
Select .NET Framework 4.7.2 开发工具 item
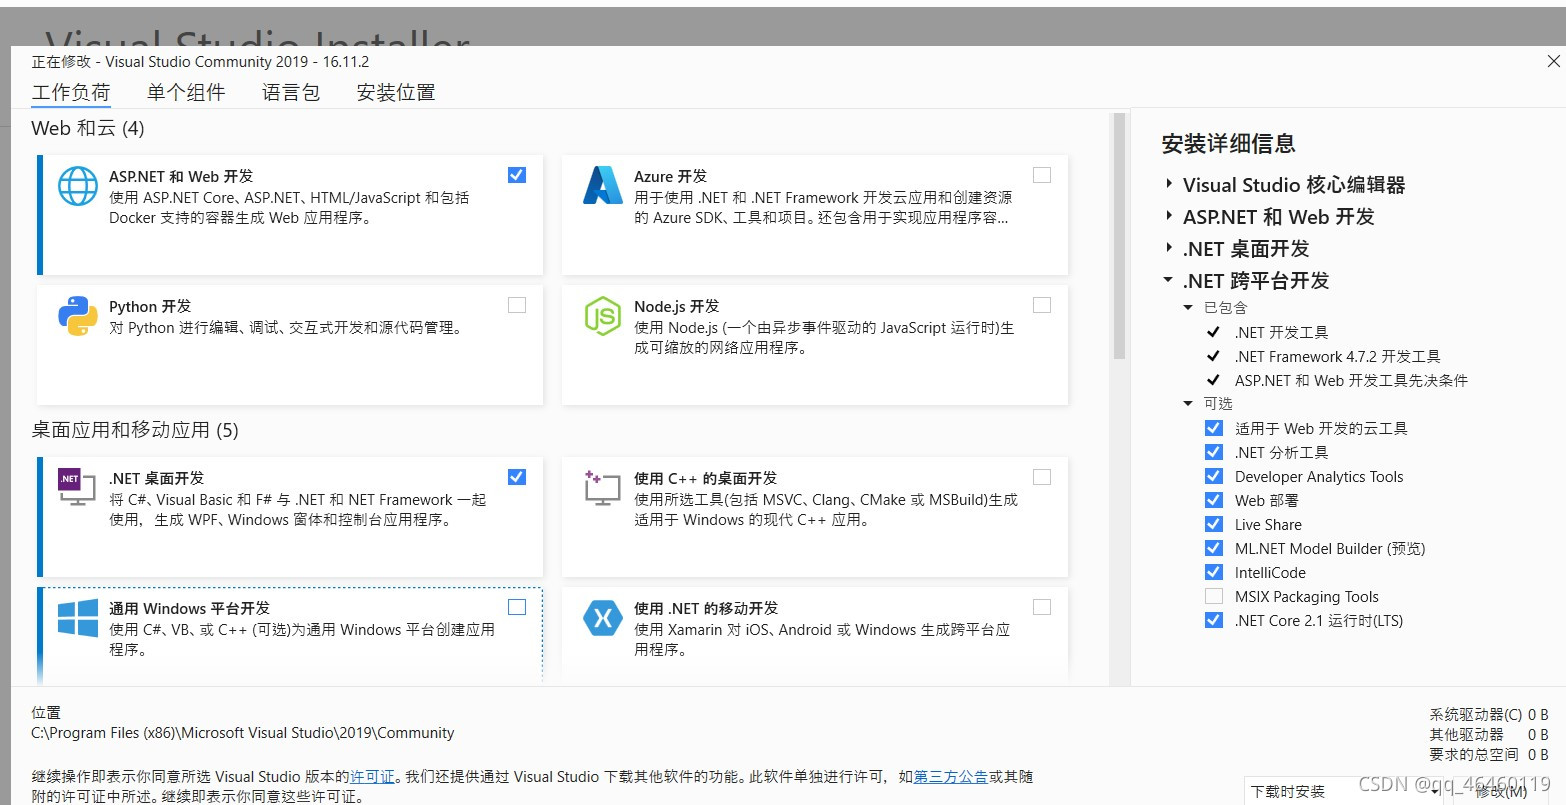pos(1337,356)
